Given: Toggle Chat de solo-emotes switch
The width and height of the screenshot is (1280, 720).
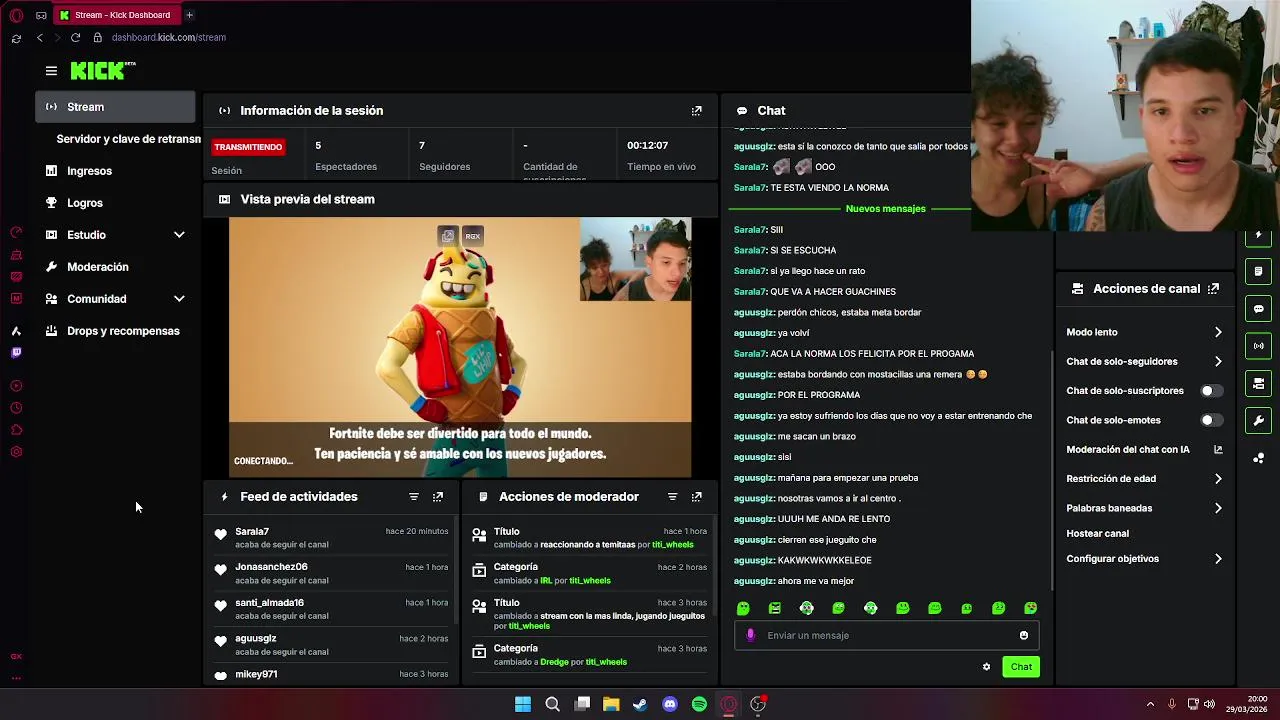Looking at the screenshot, I should point(1211,421).
